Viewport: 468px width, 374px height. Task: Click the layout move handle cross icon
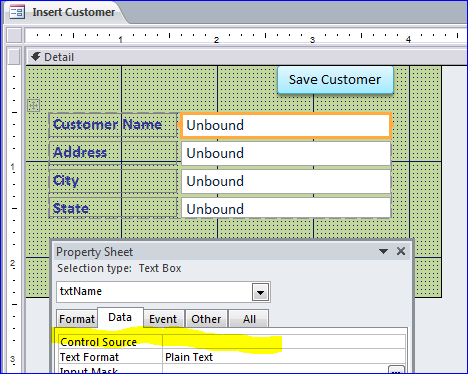(33, 106)
